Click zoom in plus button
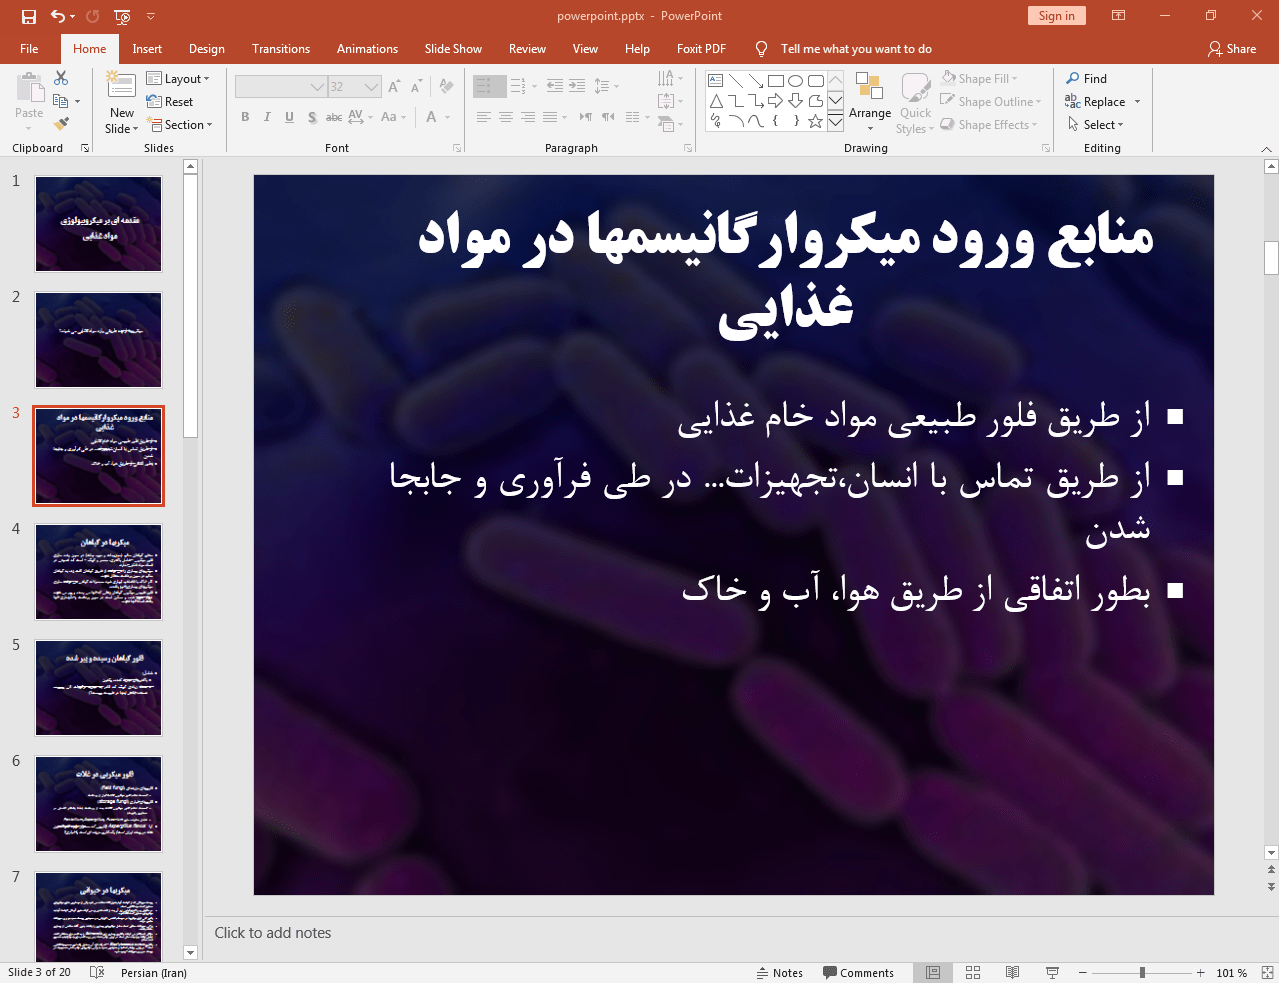The height and width of the screenshot is (983, 1279). point(1200,973)
